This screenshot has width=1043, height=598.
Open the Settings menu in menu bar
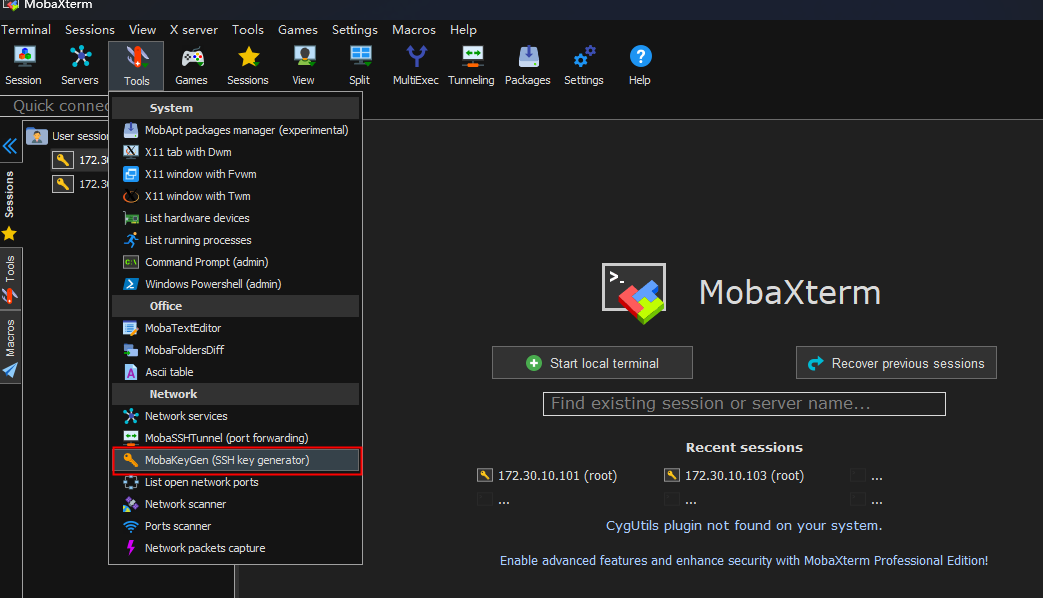click(355, 30)
